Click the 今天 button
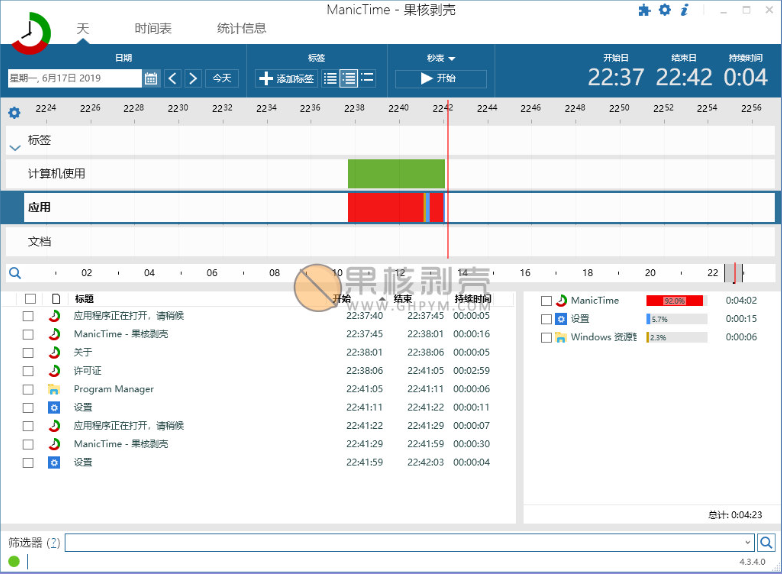The height and width of the screenshot is (574, 782). click(222, 78)
